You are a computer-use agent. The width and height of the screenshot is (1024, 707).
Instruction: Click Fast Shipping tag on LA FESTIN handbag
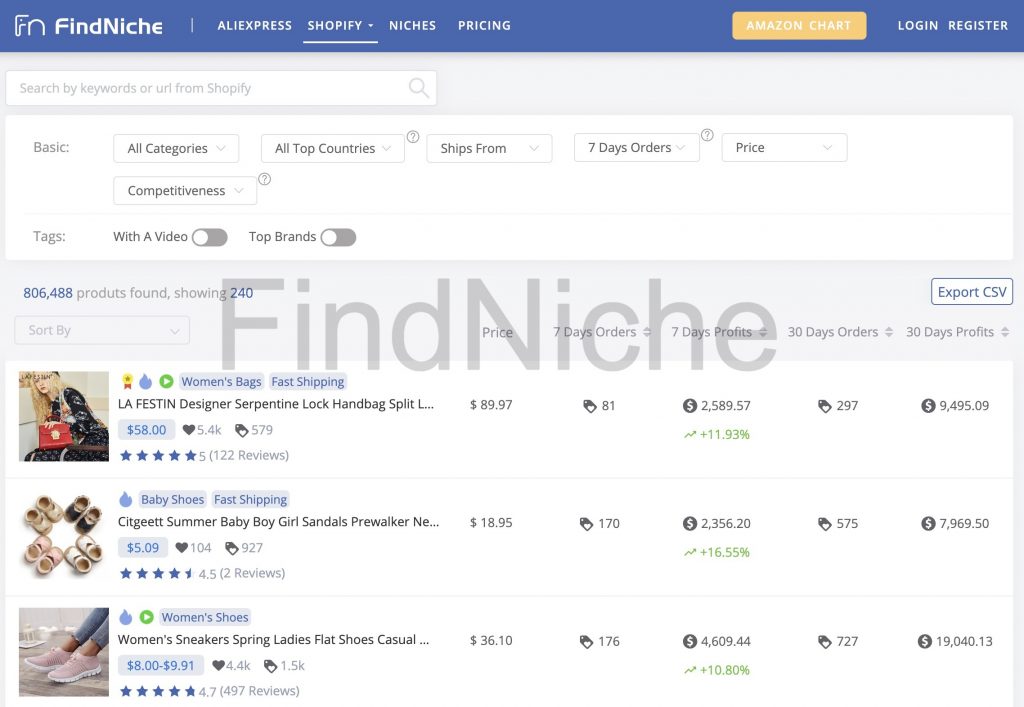coord(308,381)
